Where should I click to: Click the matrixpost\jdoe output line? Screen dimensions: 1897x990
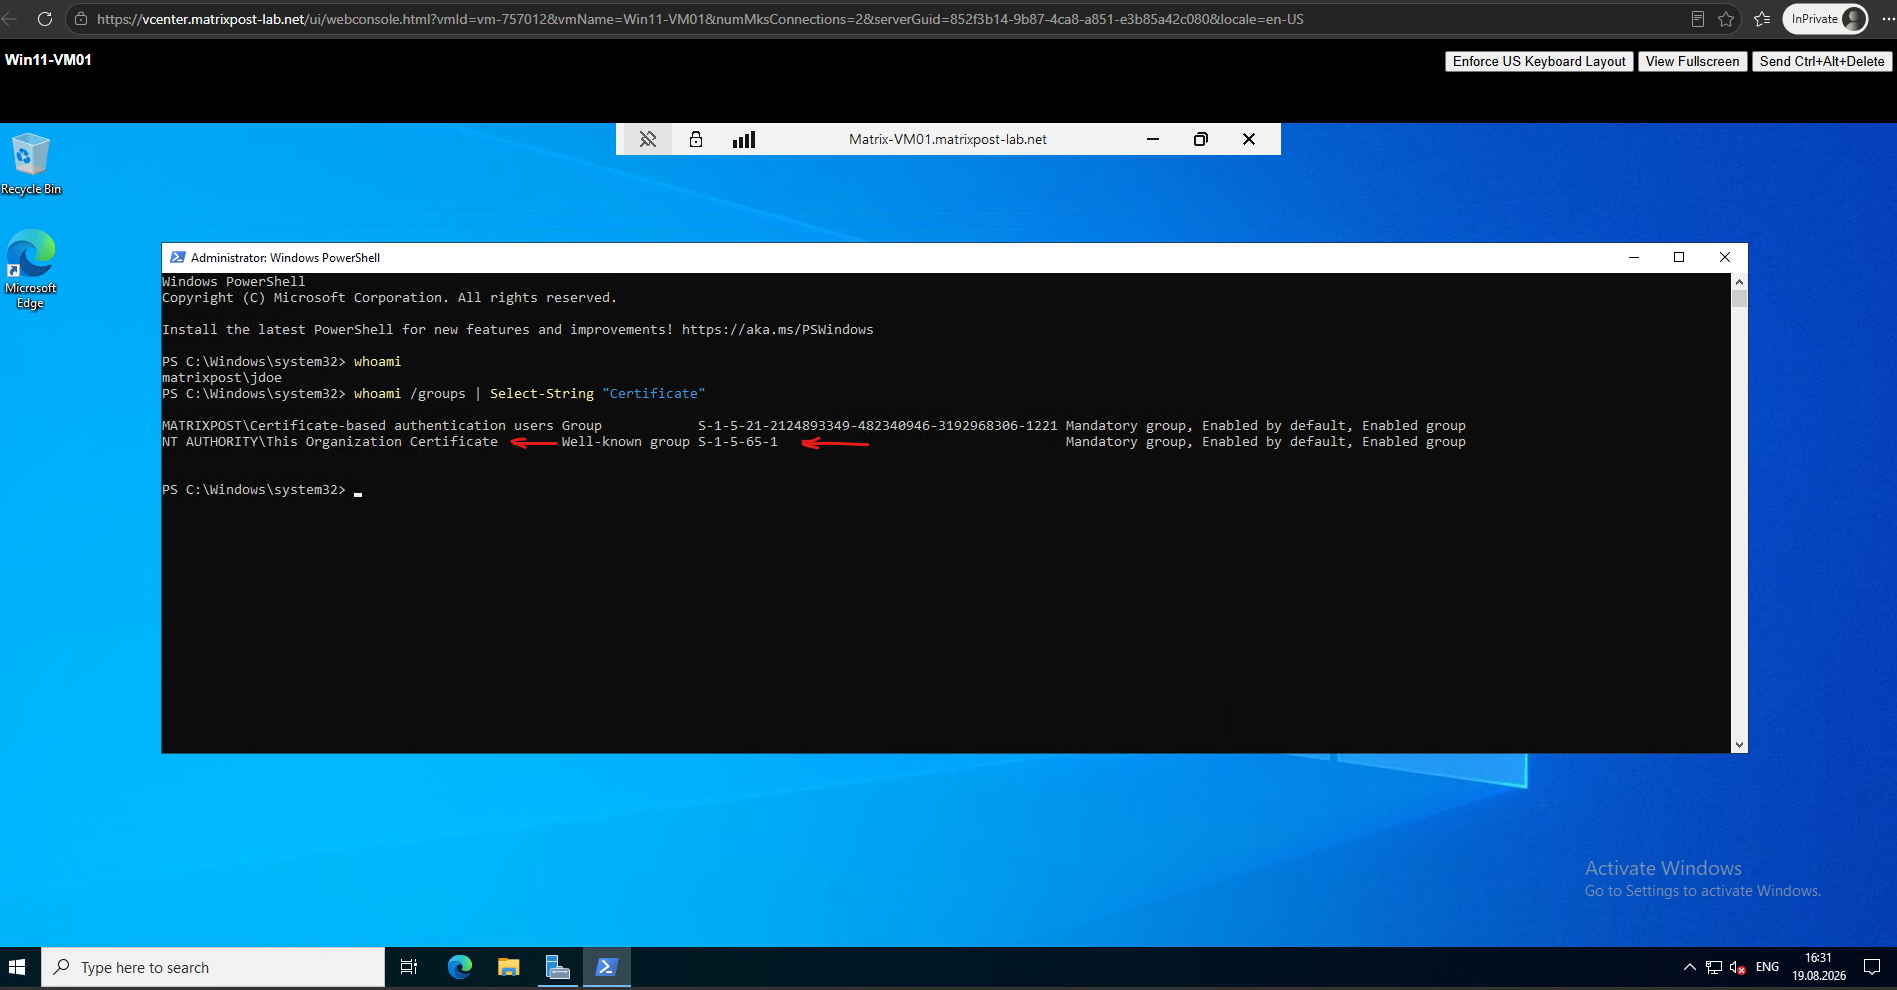point(222,377)
